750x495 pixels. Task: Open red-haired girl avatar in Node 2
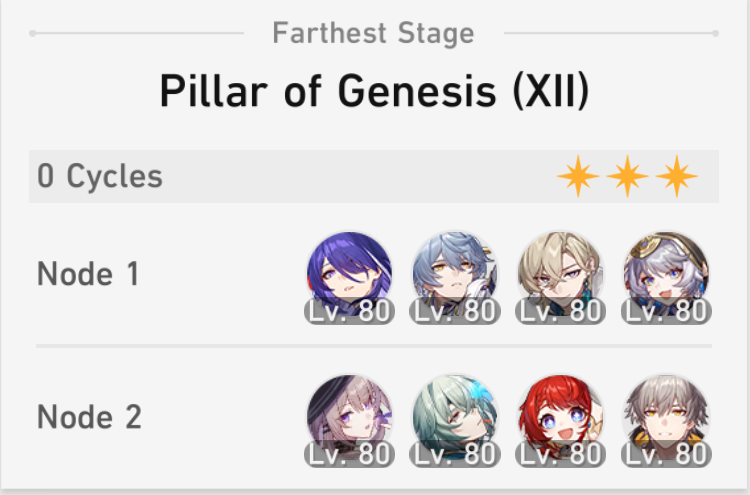pyautogui.click(x=561, y=417)
